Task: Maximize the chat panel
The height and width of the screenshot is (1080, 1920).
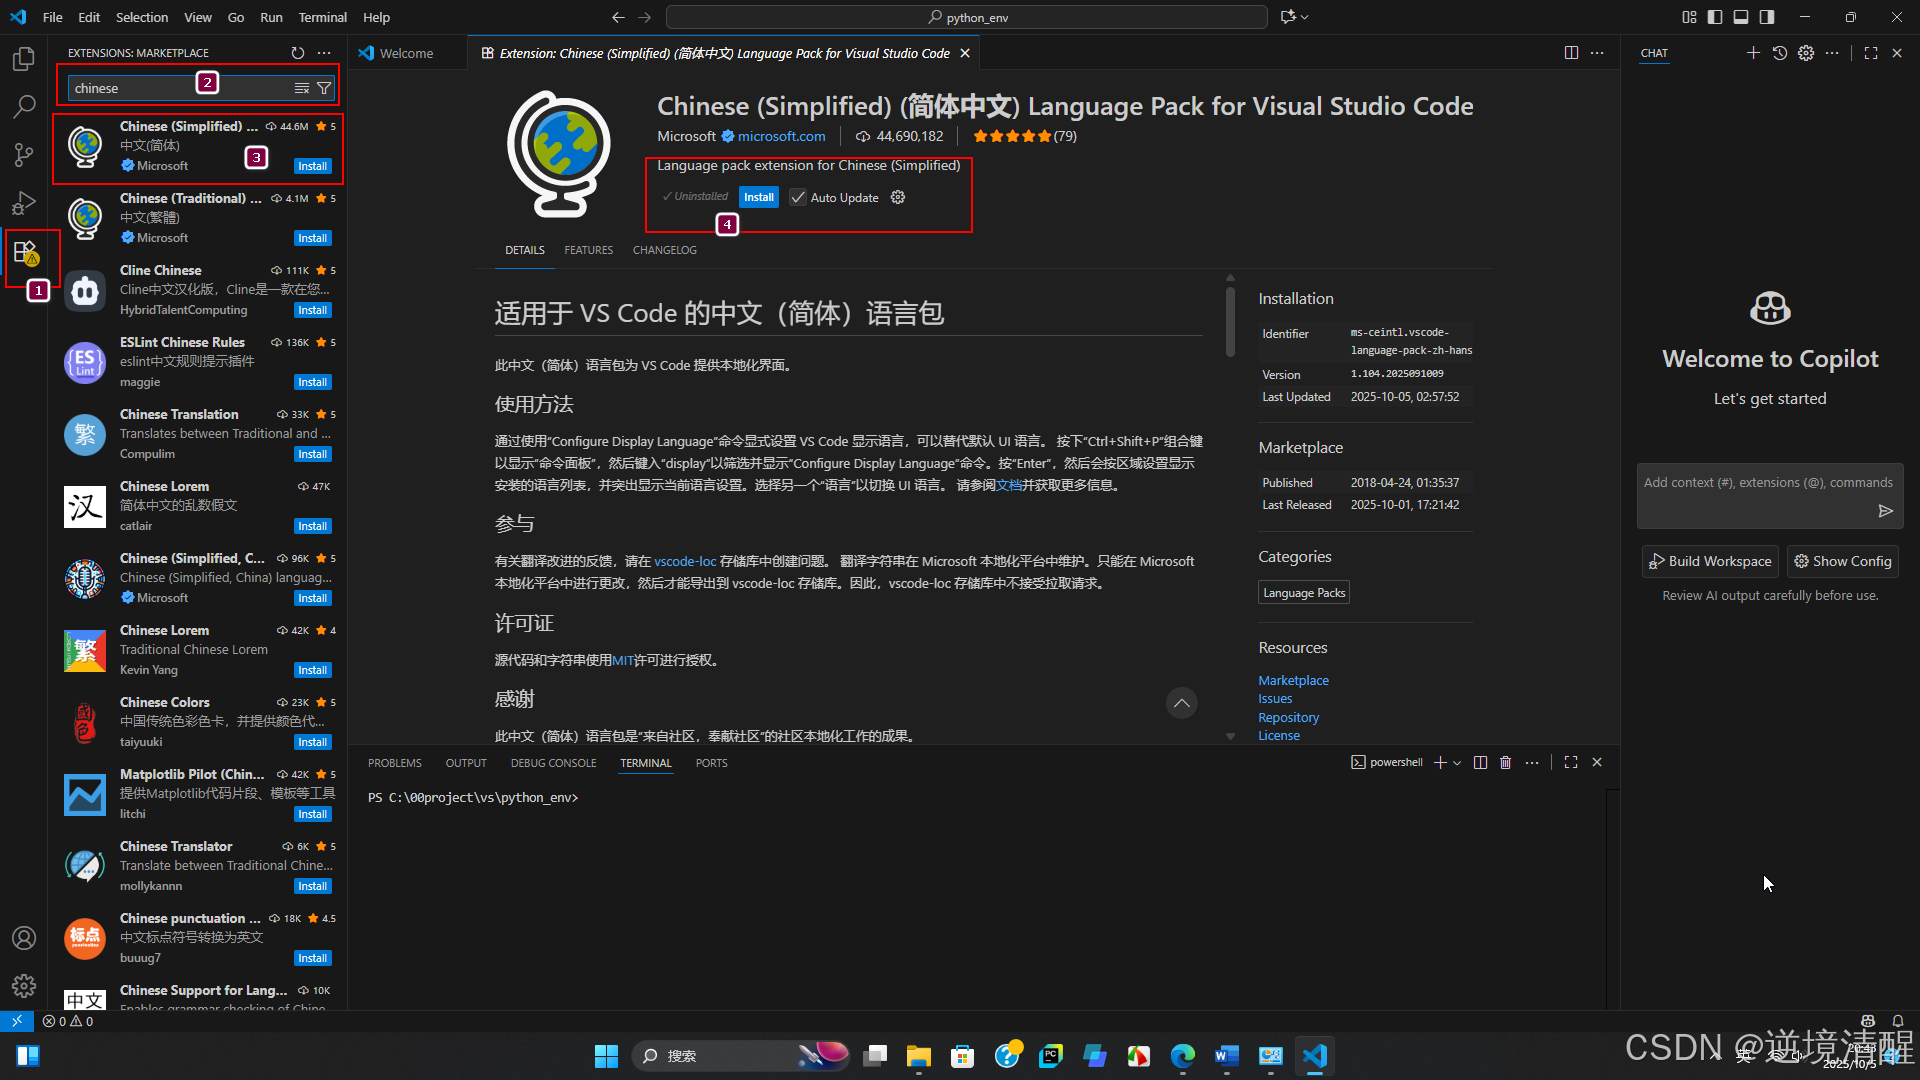Action: 1871,53
